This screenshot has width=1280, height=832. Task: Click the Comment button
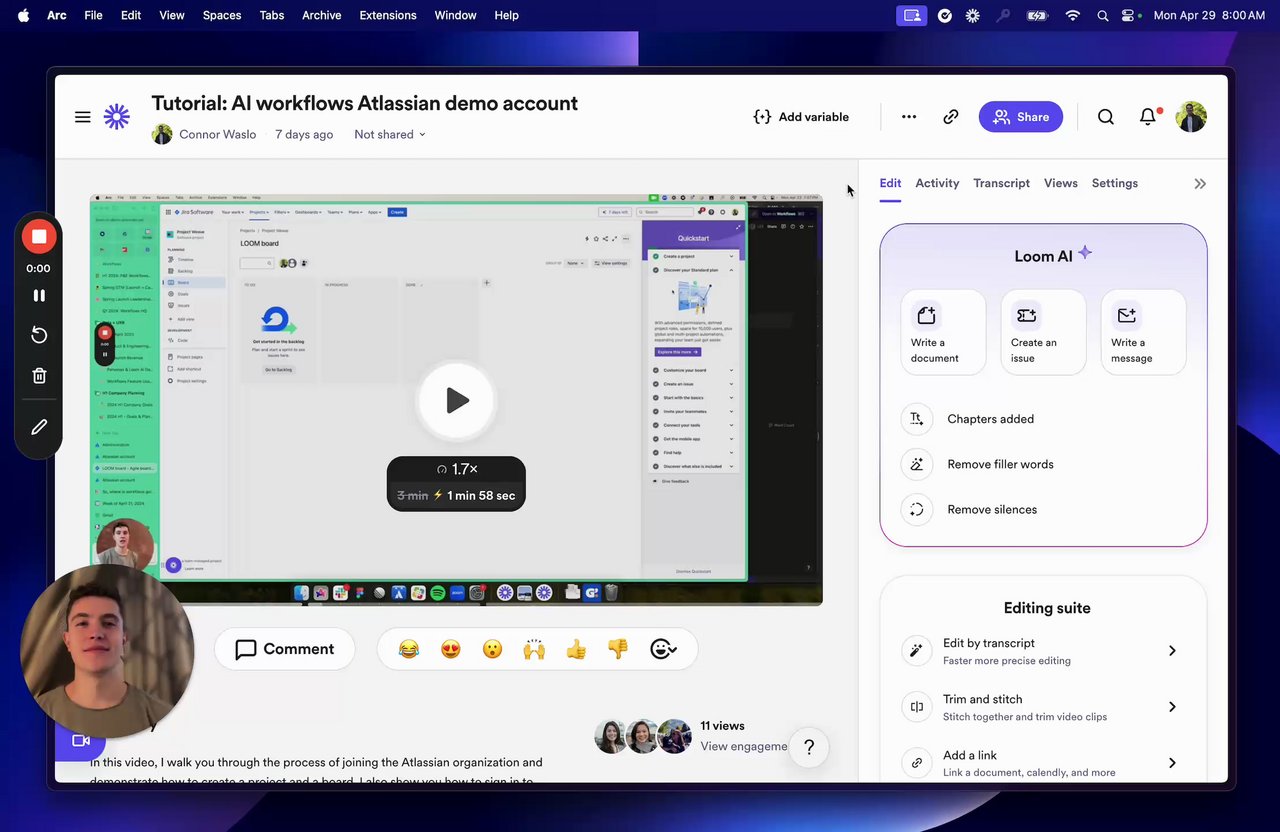pyautogui.click(x=285, y=649)
